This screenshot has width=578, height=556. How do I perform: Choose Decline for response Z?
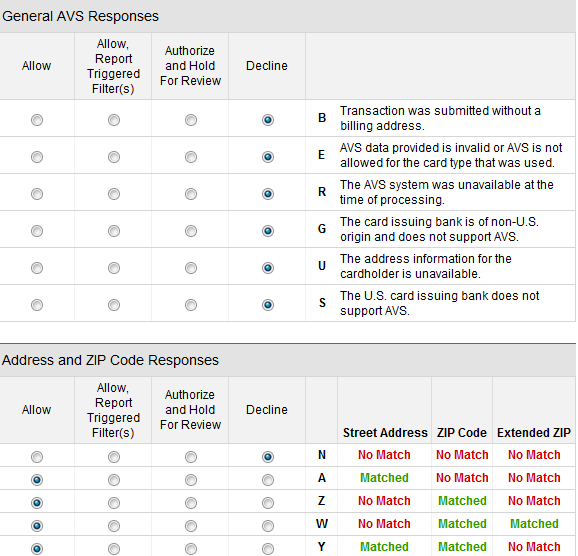[x=268, y=503]
